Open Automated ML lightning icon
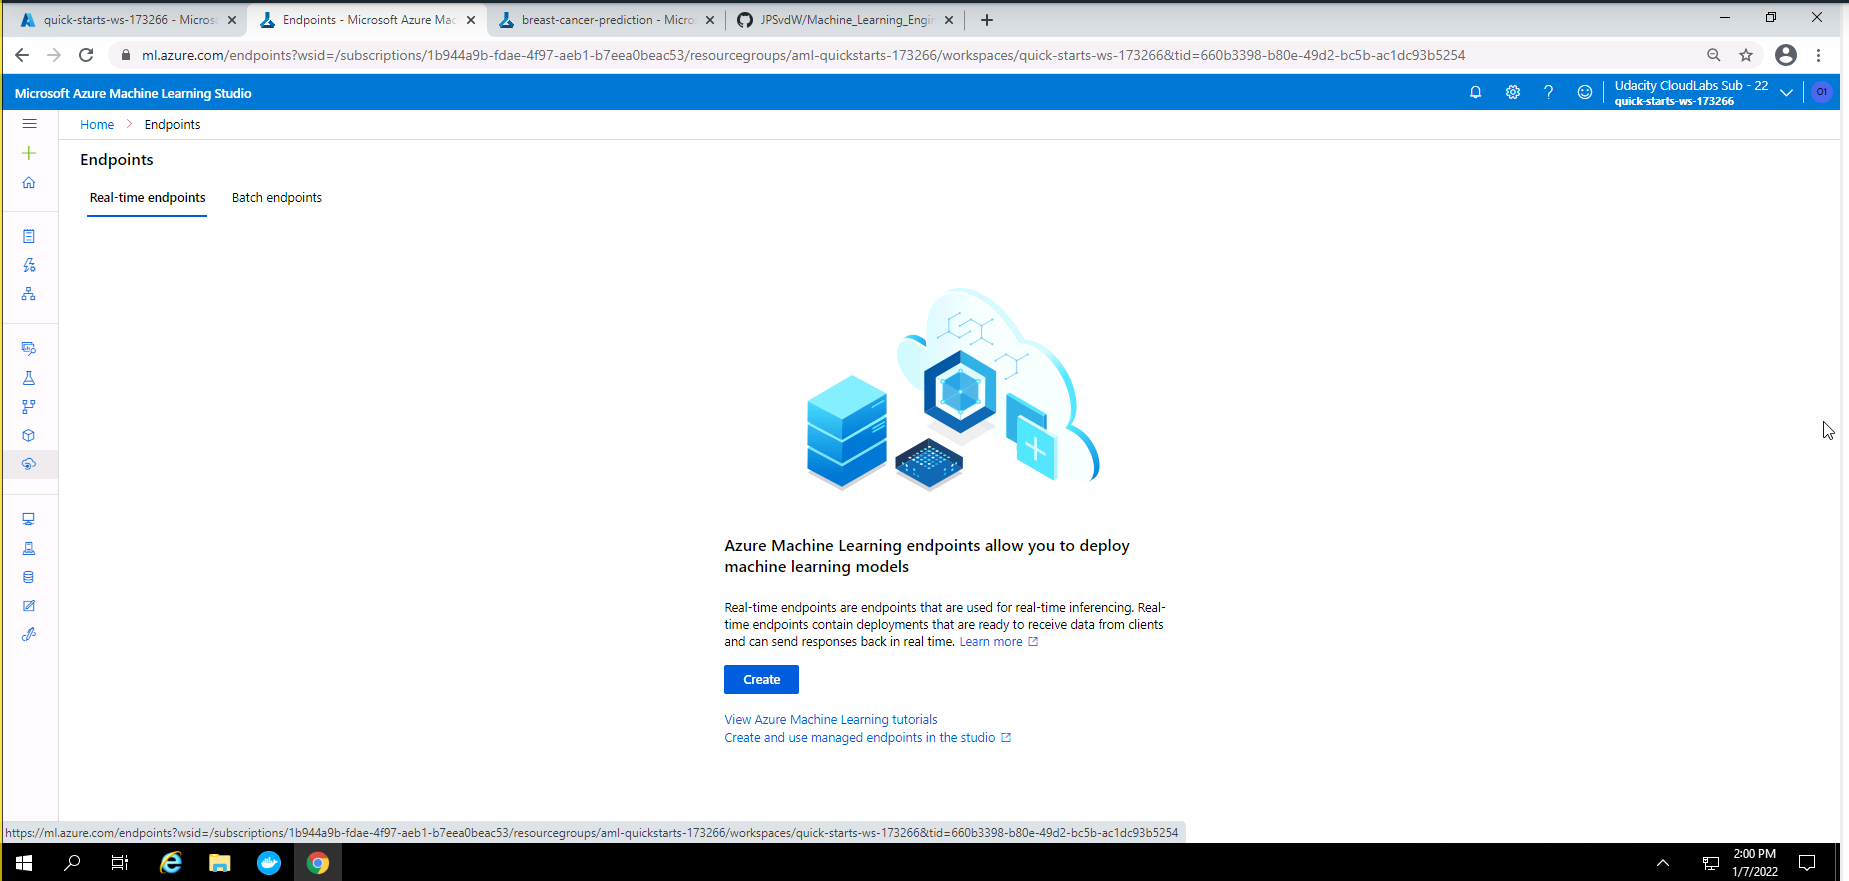 click(x=29, y=265)
